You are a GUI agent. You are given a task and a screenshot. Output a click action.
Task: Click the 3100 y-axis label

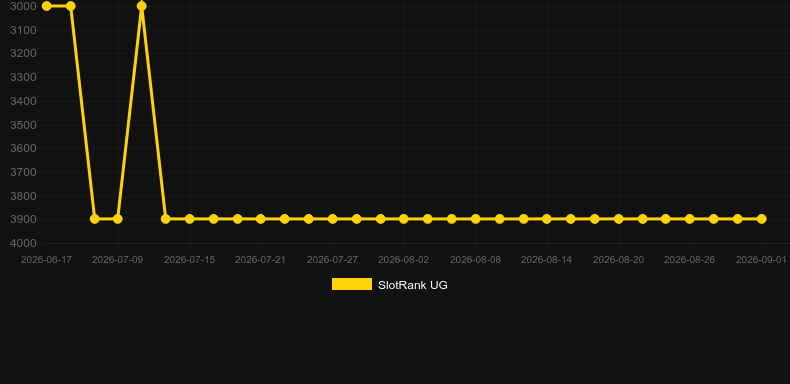[x=24, y=30]
